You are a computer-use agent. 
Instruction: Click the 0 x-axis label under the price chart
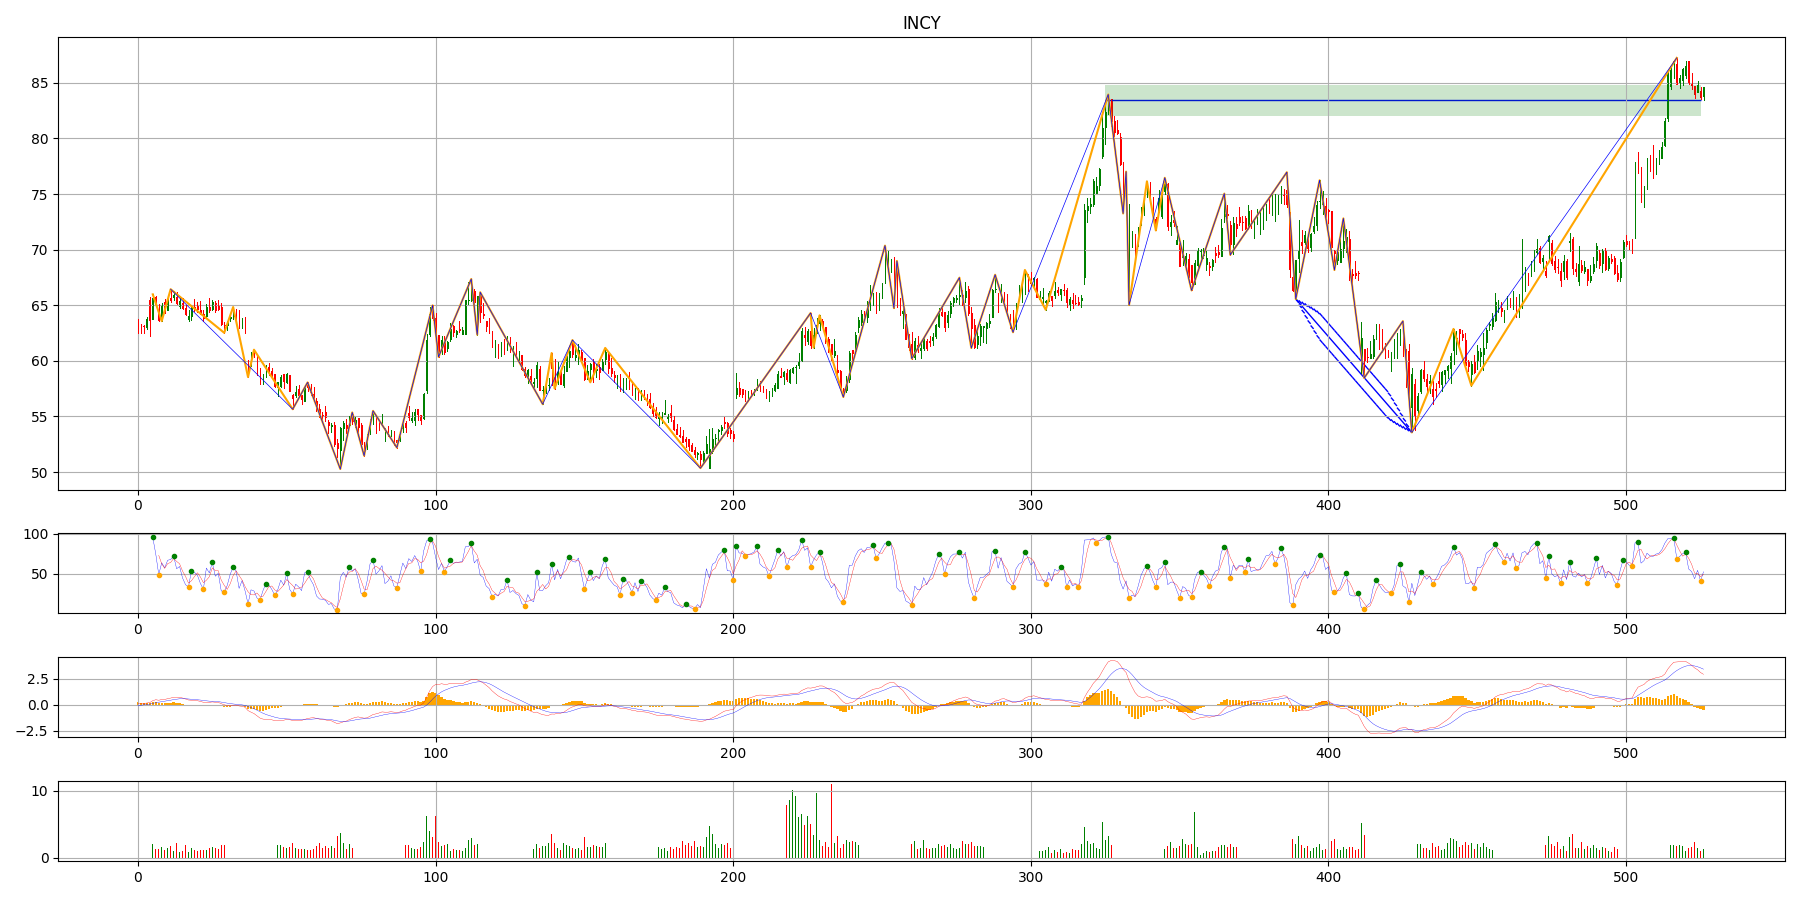click(138, 506)
